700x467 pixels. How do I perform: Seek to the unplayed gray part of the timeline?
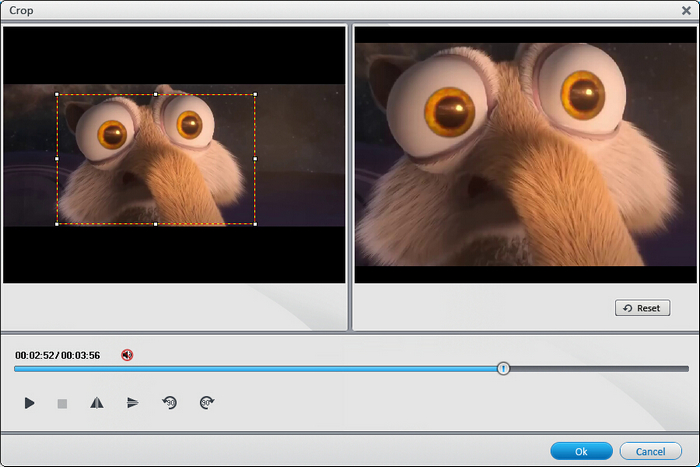click(x=599, y=369)
